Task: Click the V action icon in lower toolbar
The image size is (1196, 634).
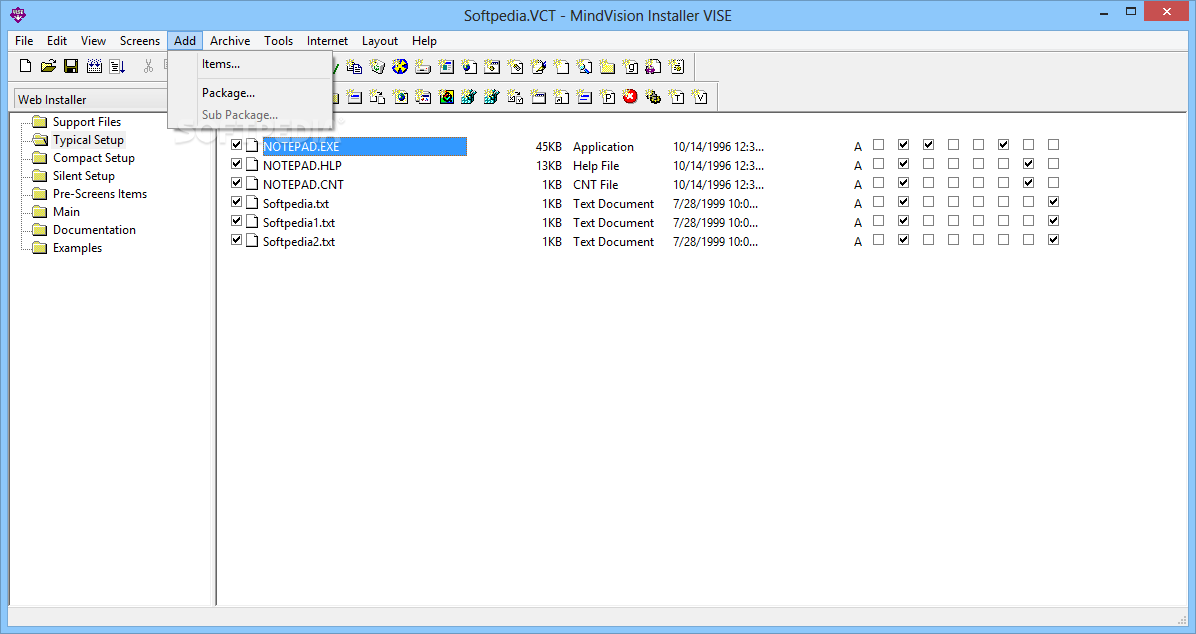Action: pyautogui.click(x=699, y=96)
